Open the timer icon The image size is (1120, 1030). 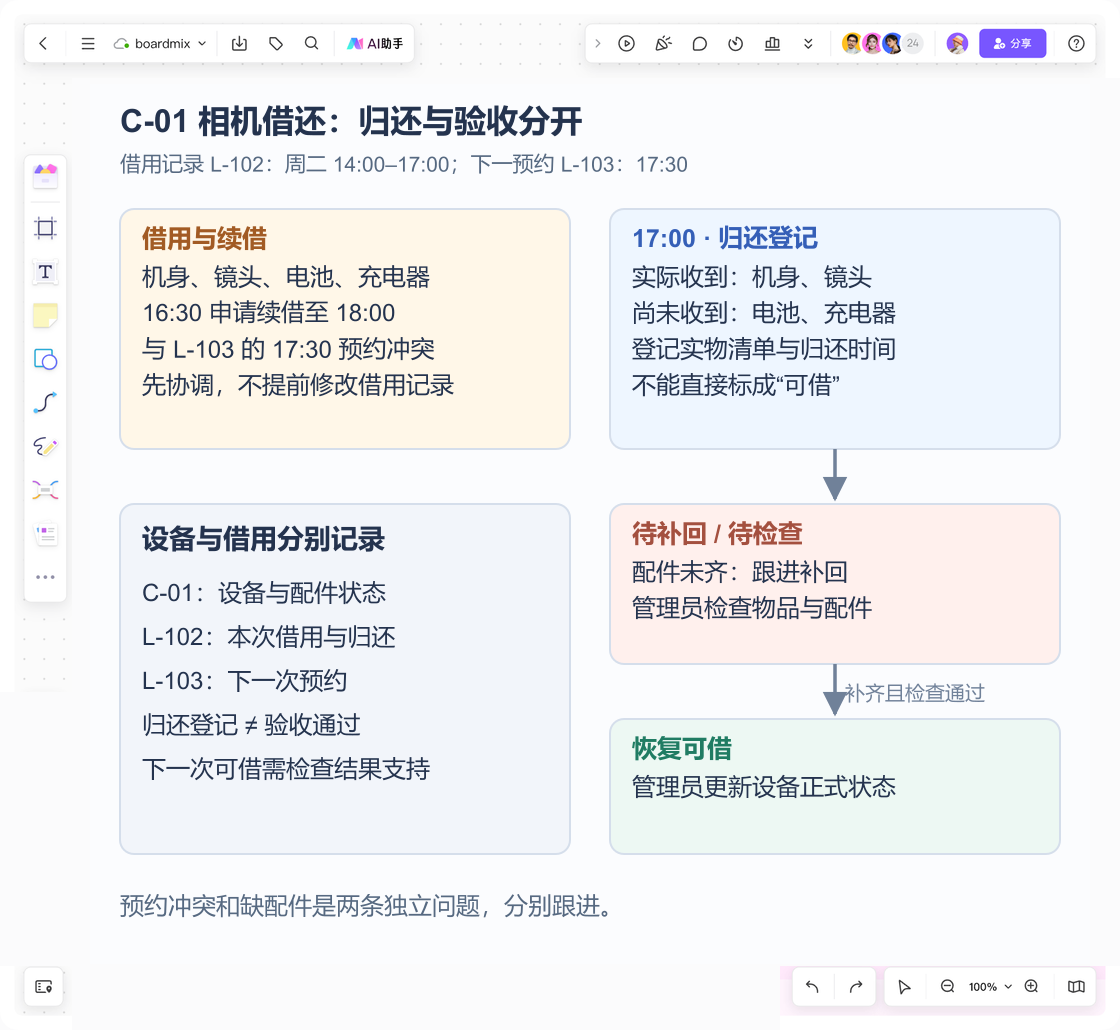click(x=736, y=44)
